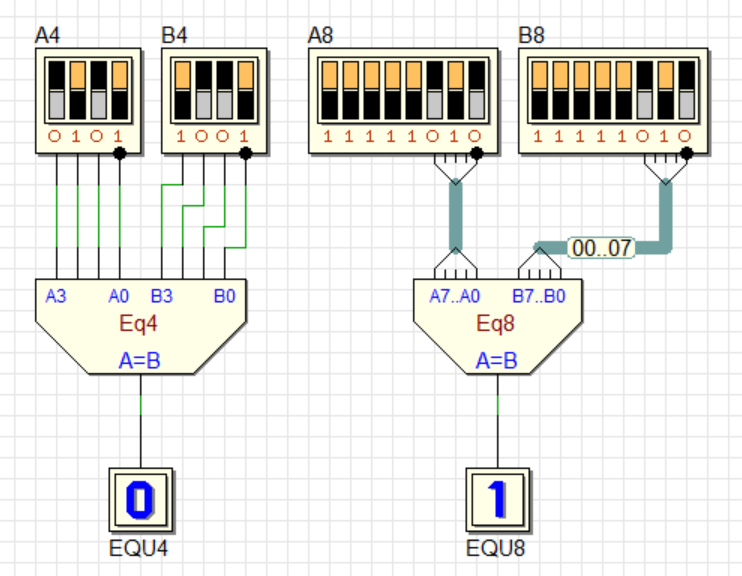Toggle the second DIP switch of B4
The image size is (742, 576).
[204, 90]
